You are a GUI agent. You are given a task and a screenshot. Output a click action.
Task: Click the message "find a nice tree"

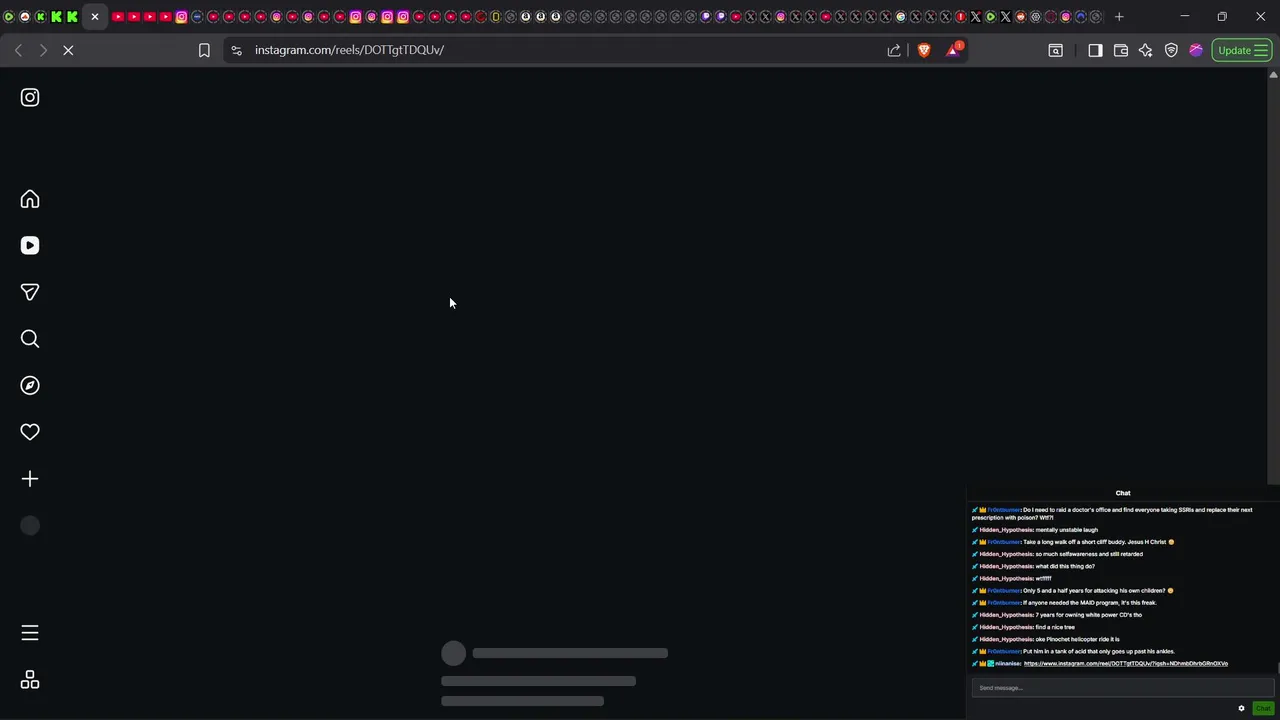(x=1055, y=627)
